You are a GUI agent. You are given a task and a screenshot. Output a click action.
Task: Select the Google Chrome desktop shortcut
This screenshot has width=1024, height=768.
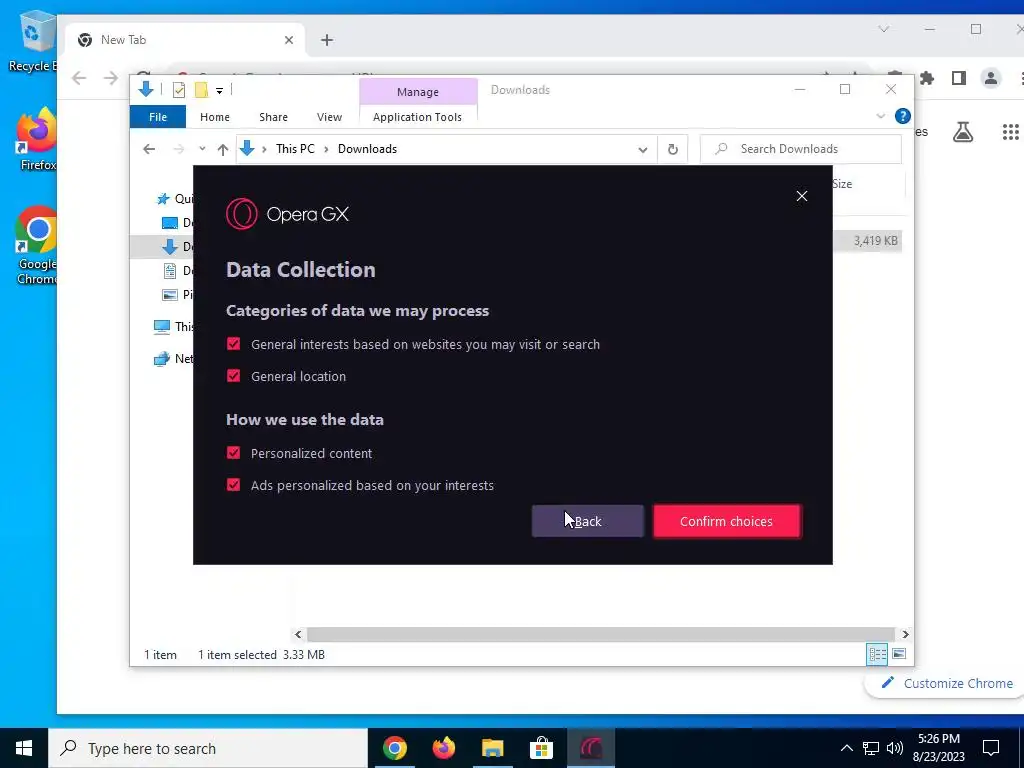coord(36,246)
